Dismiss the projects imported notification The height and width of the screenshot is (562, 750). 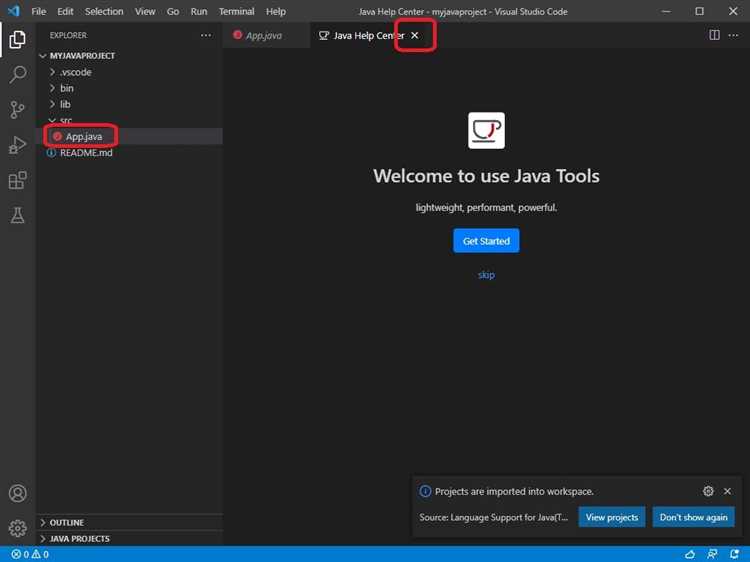click(x=727, y=491)
